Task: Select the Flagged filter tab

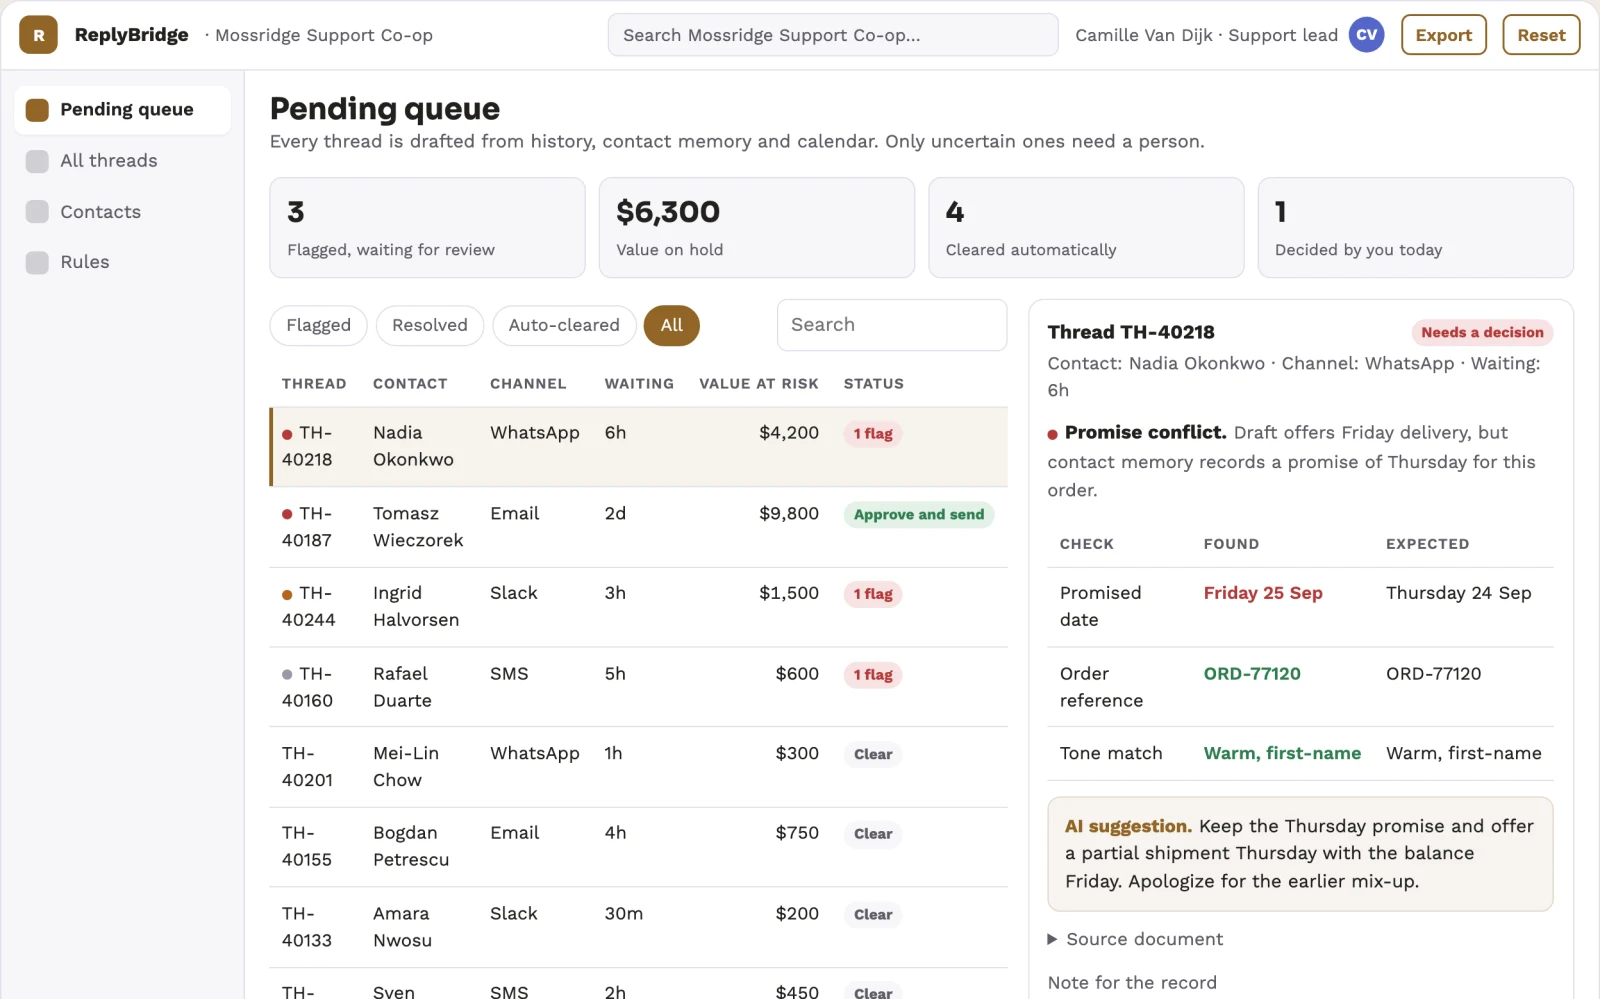Action: tap(318, 325)
